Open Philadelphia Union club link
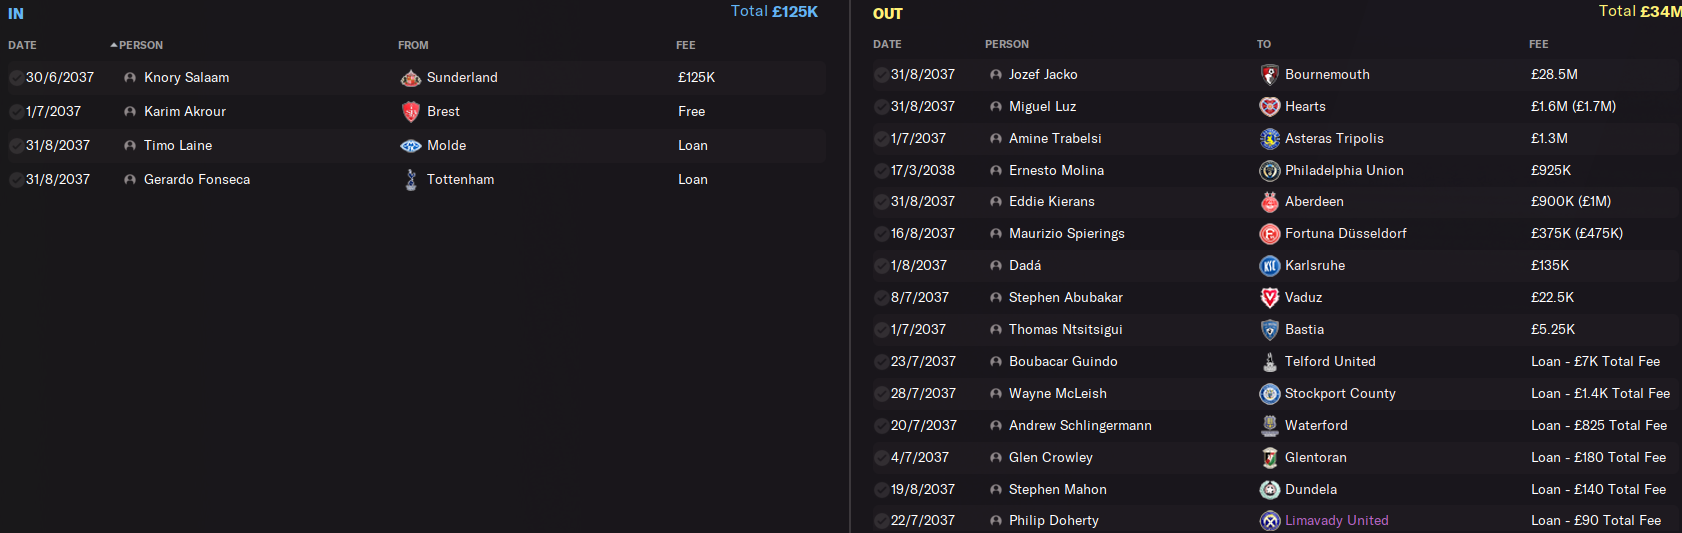The height and width of the screenshot is (533, 1682). click(x=1344, y=171)
